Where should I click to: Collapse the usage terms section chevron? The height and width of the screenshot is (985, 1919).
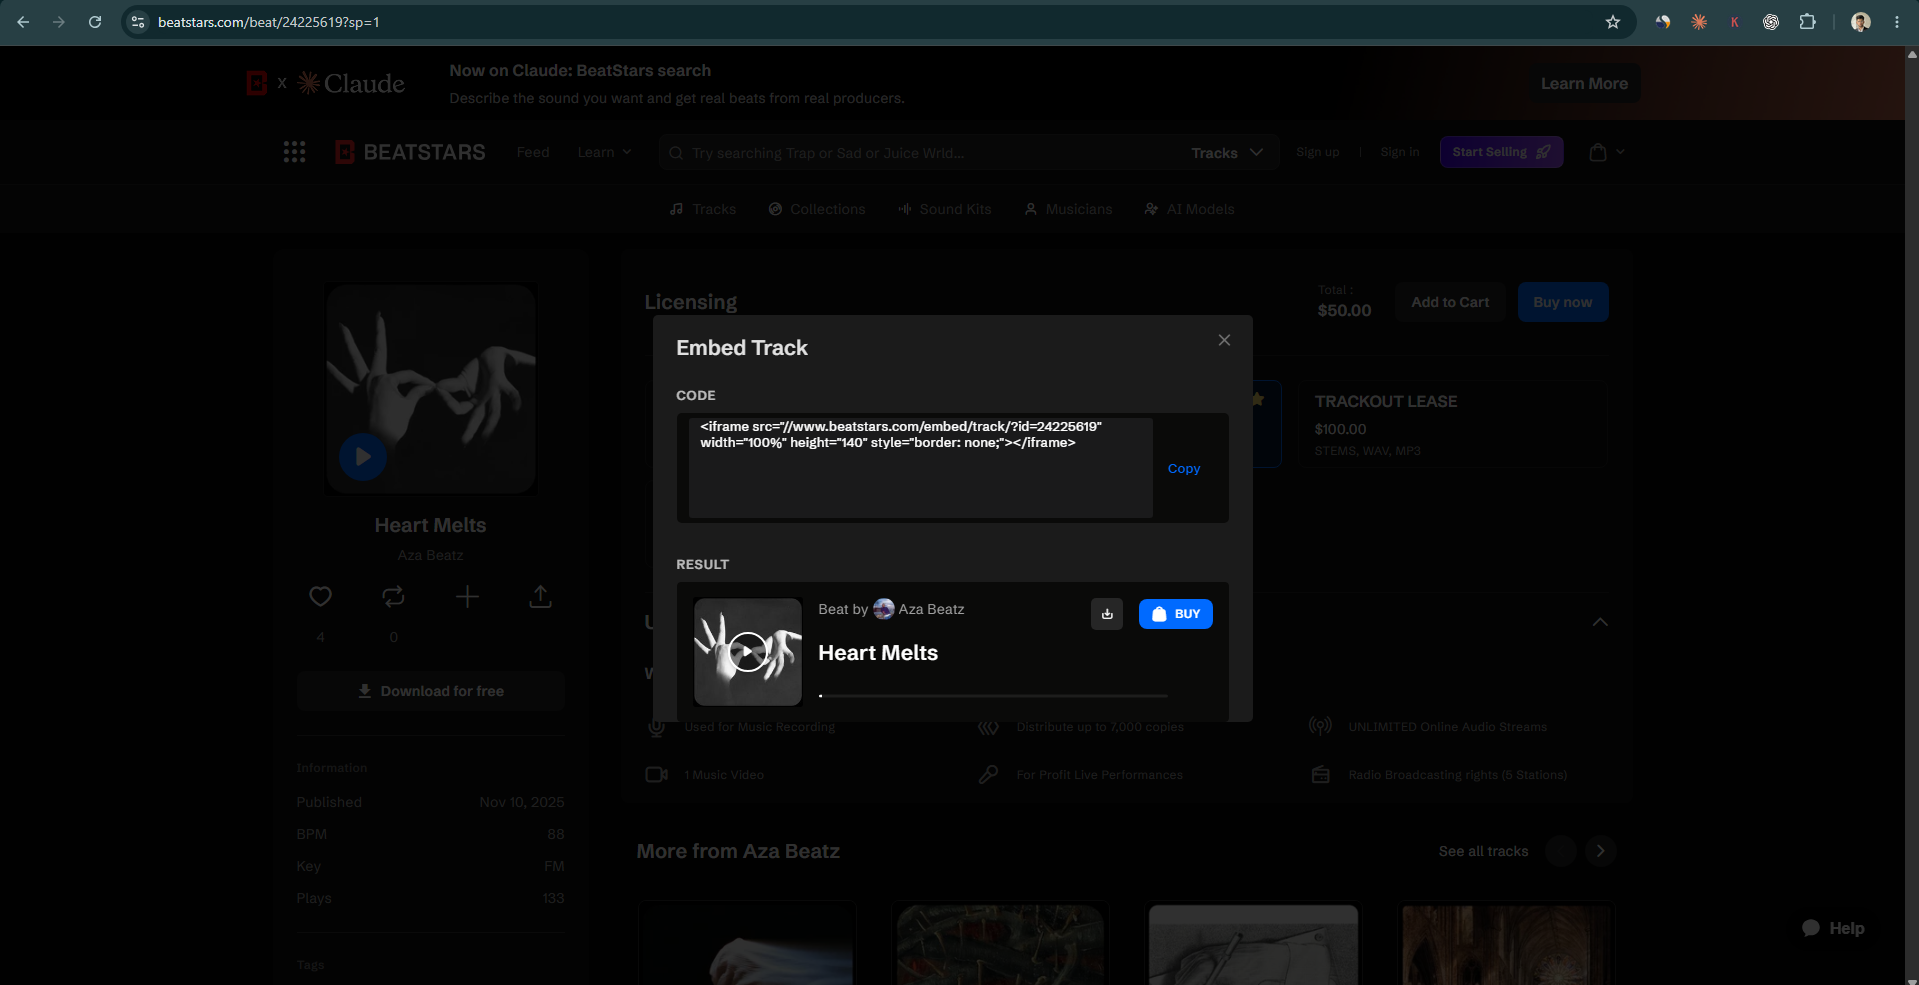point(1600,622)
